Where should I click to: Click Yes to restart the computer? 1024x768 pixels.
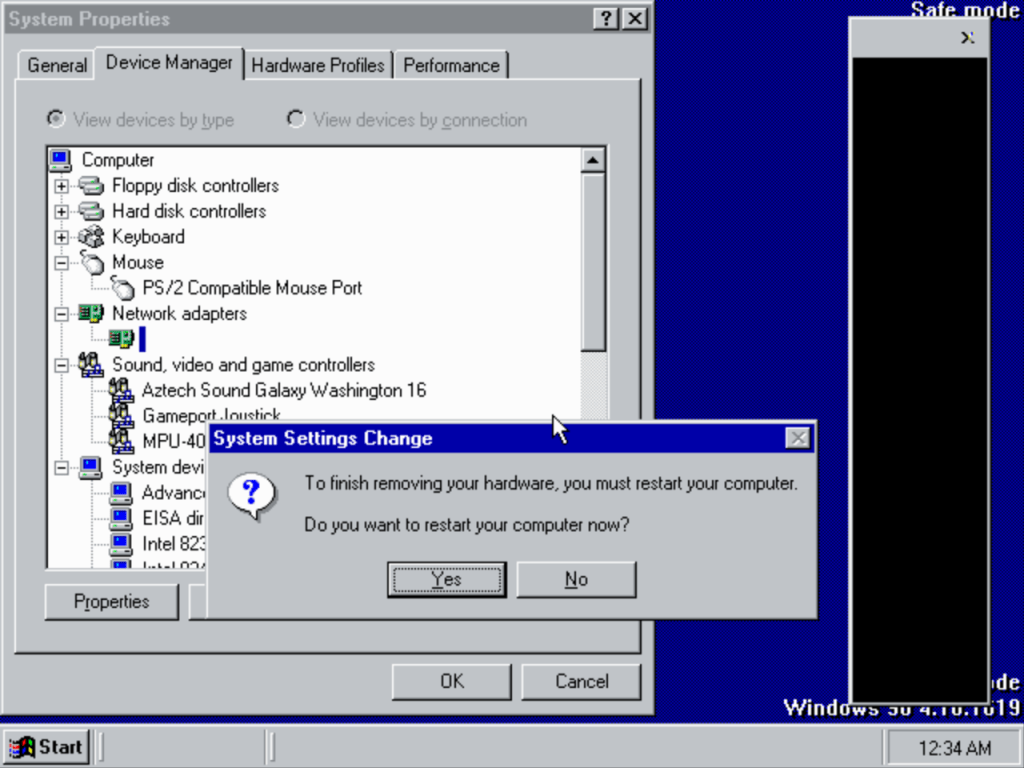pos(446,579)
